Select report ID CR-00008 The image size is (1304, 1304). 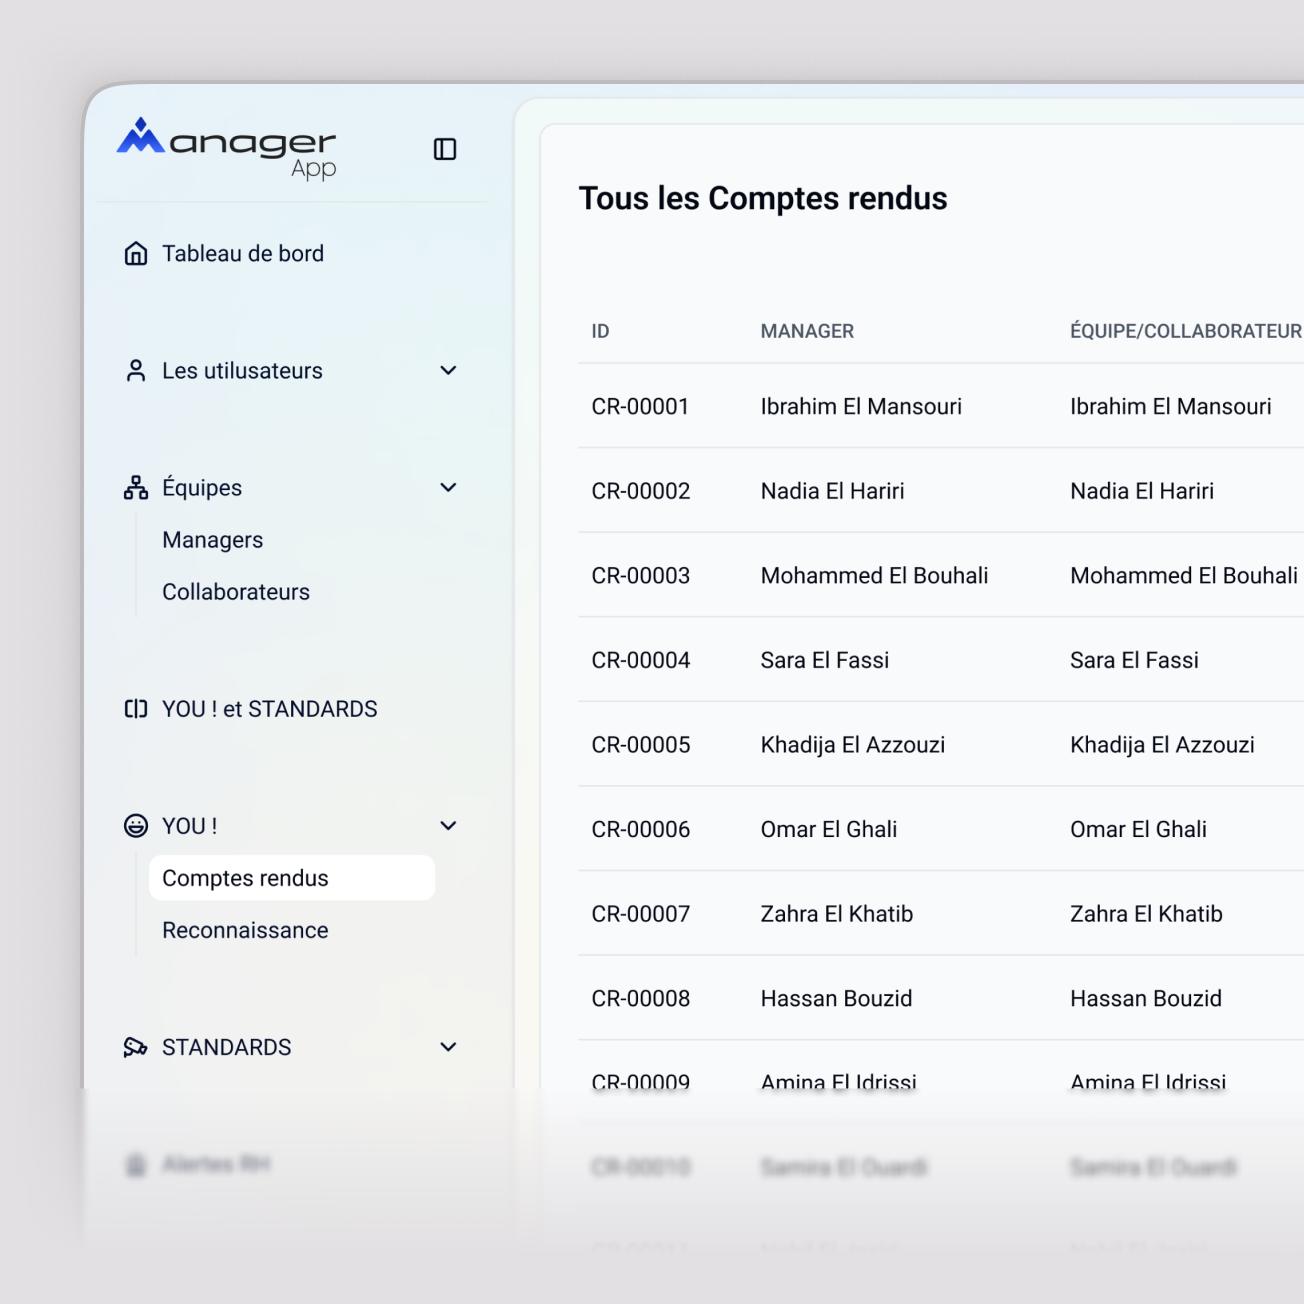pos(641,998)
